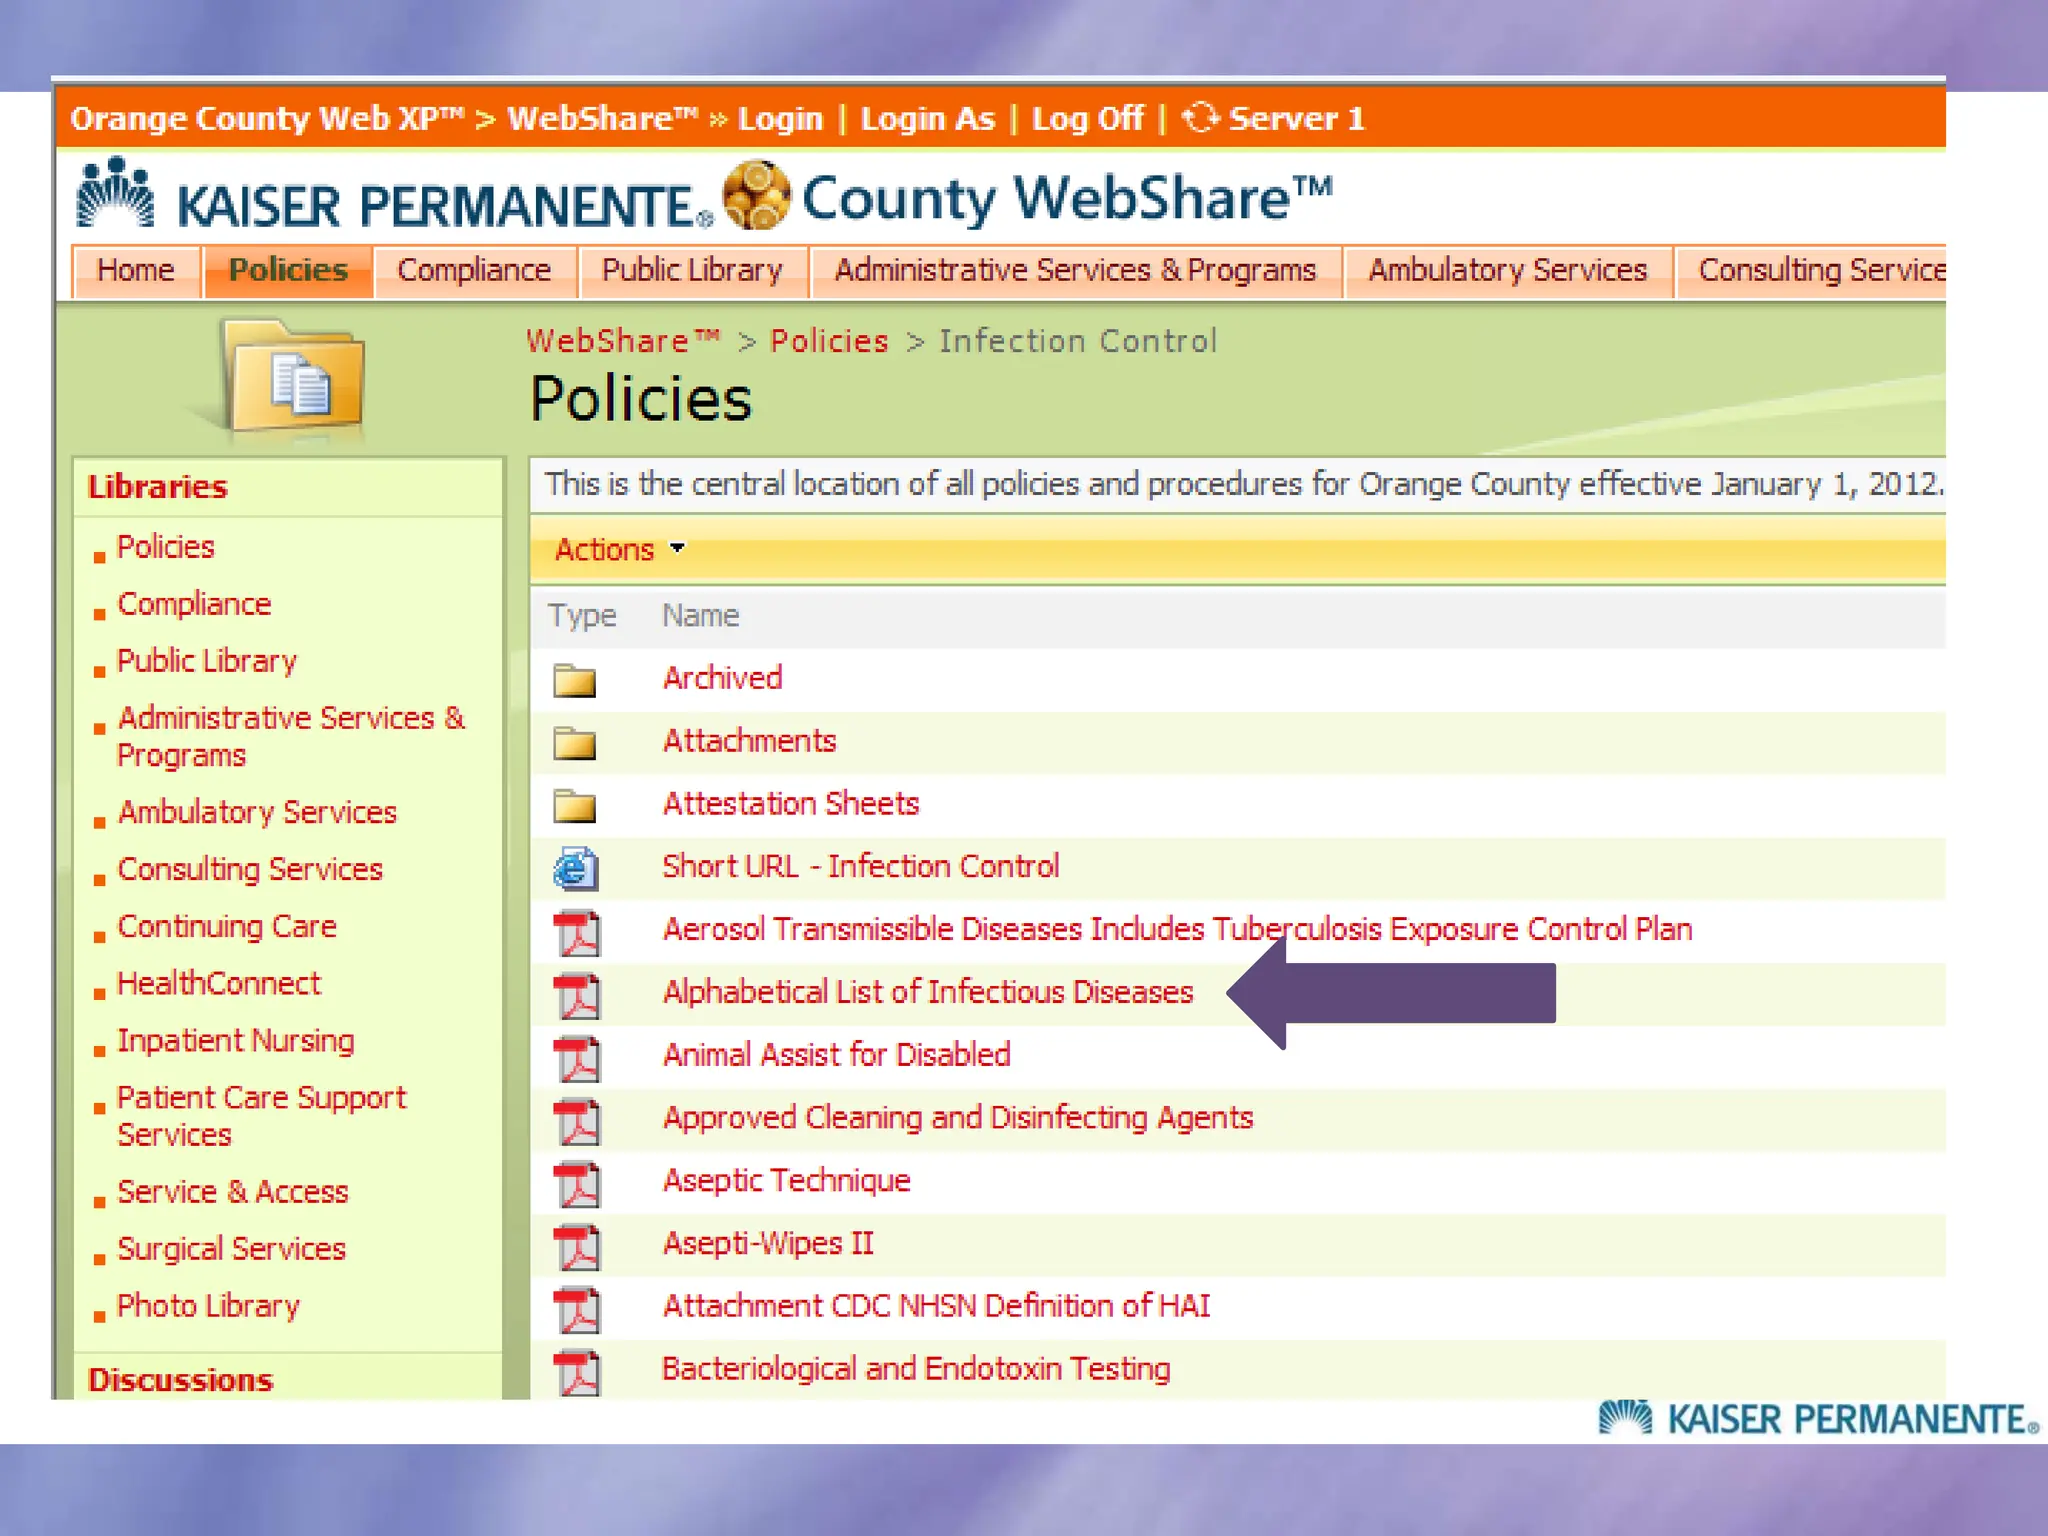The width and height of the screenshot is (2048, 1536).
Task: Select Ambulatory Services in top navigation
Action: click(x=1507, y=270)
